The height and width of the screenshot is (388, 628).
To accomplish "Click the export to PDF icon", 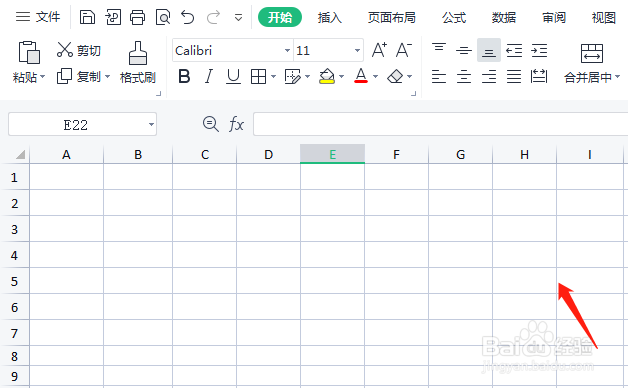I will point(113,17).
